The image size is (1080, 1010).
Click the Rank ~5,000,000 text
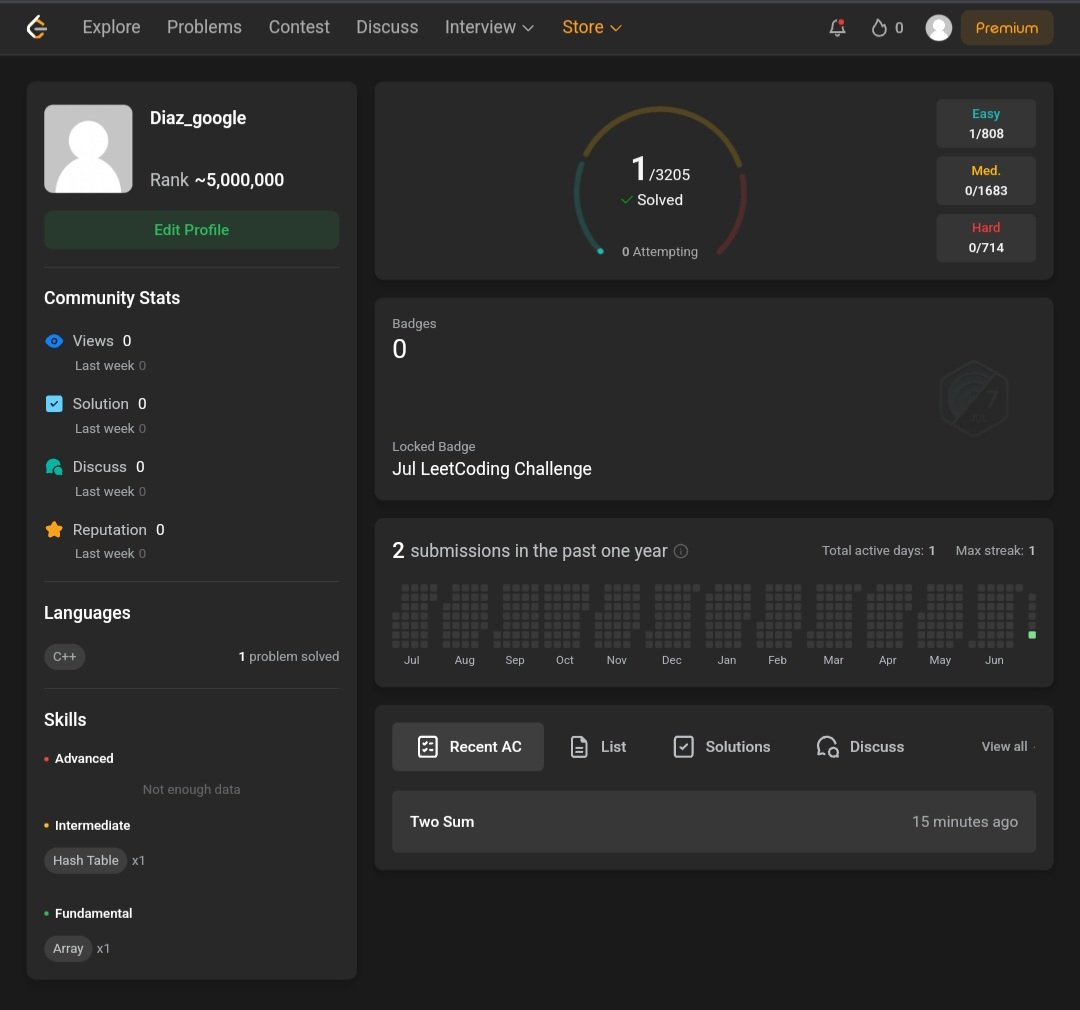click(217, 180)
